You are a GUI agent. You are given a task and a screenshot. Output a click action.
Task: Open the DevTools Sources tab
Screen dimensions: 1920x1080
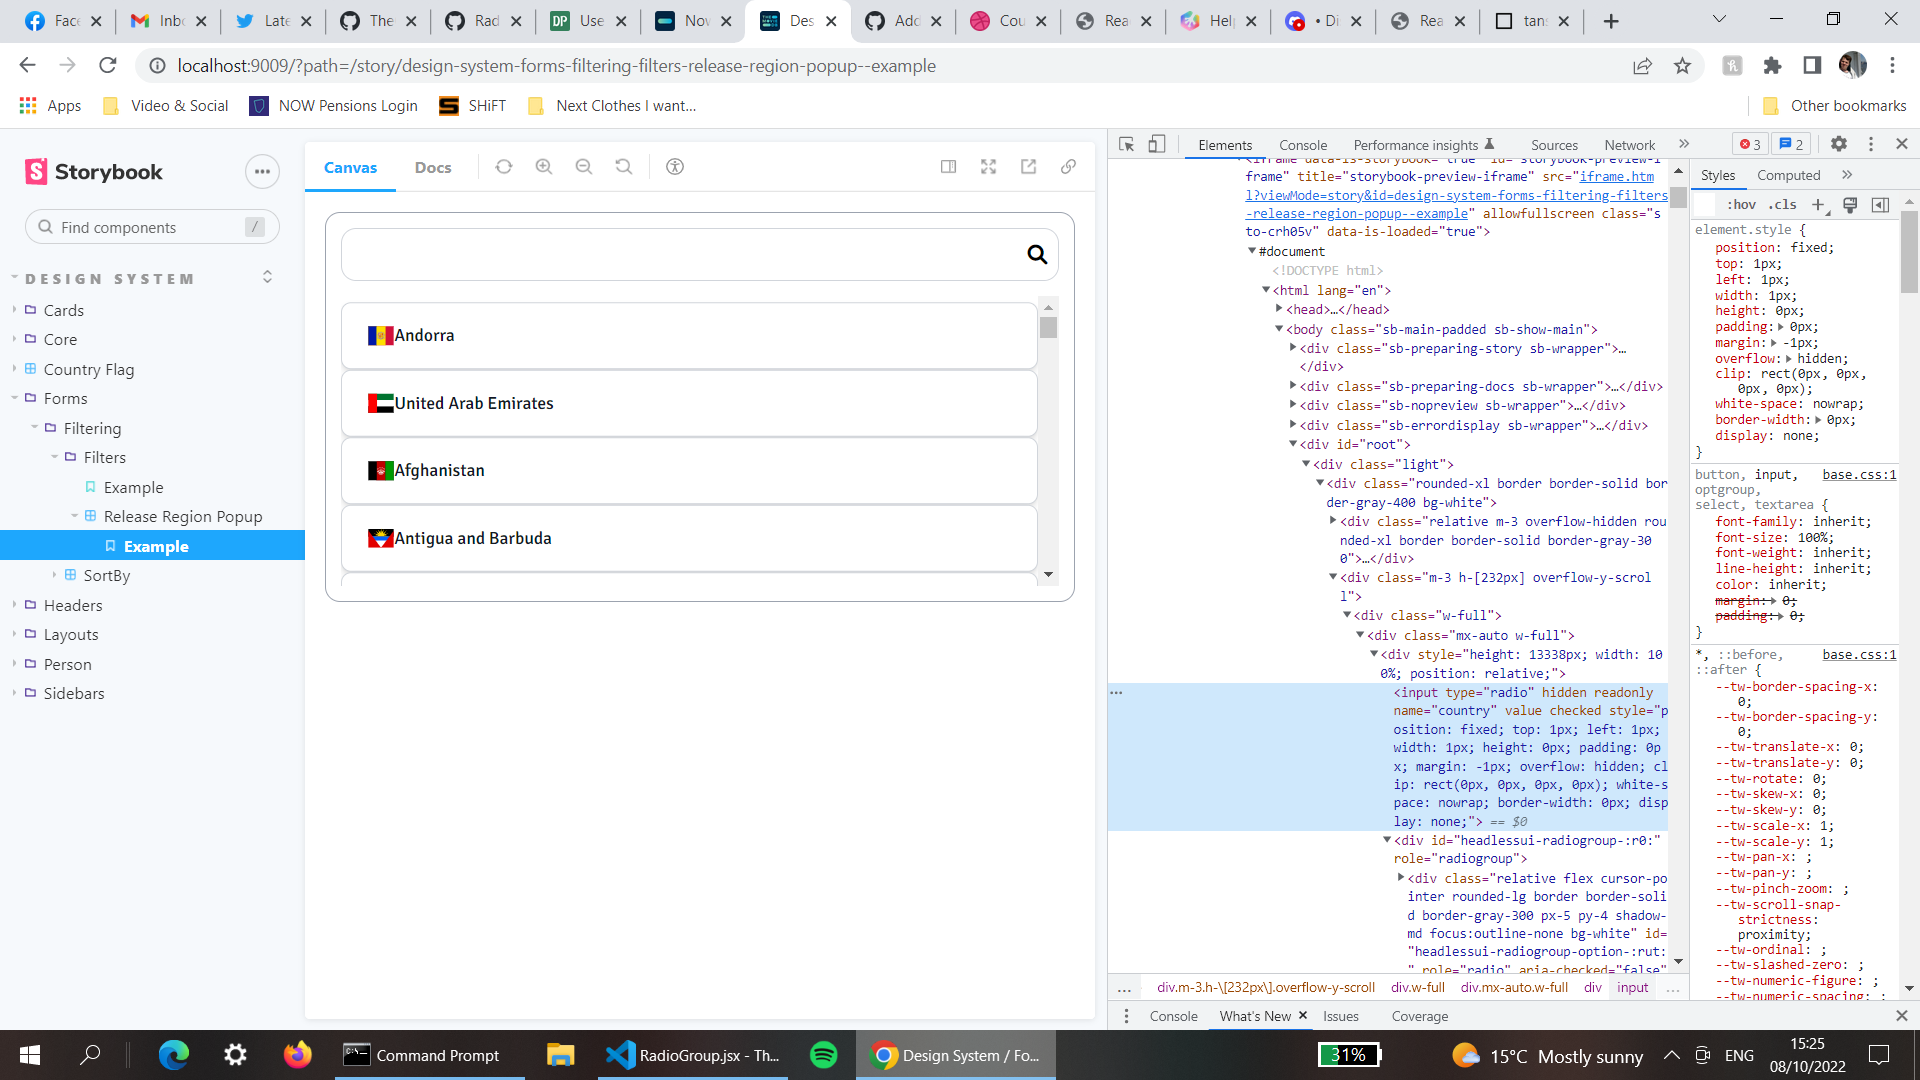click(1554, 145)
